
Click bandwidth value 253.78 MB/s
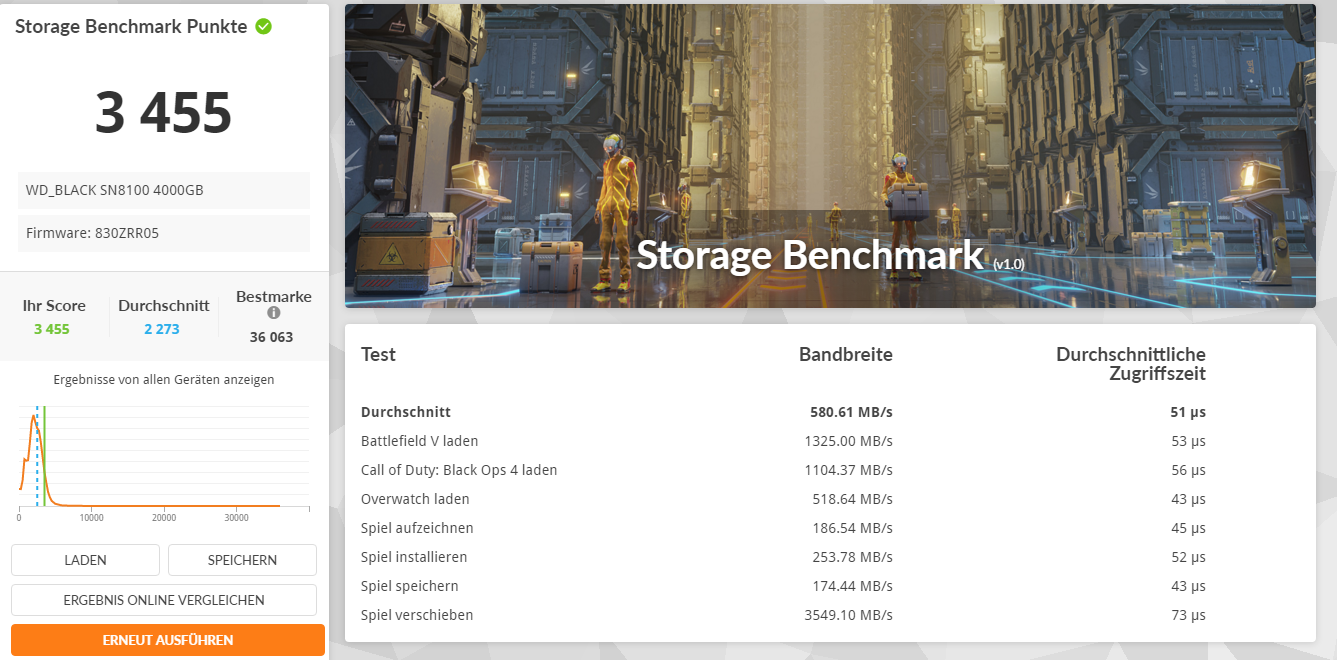click(852, 557)
